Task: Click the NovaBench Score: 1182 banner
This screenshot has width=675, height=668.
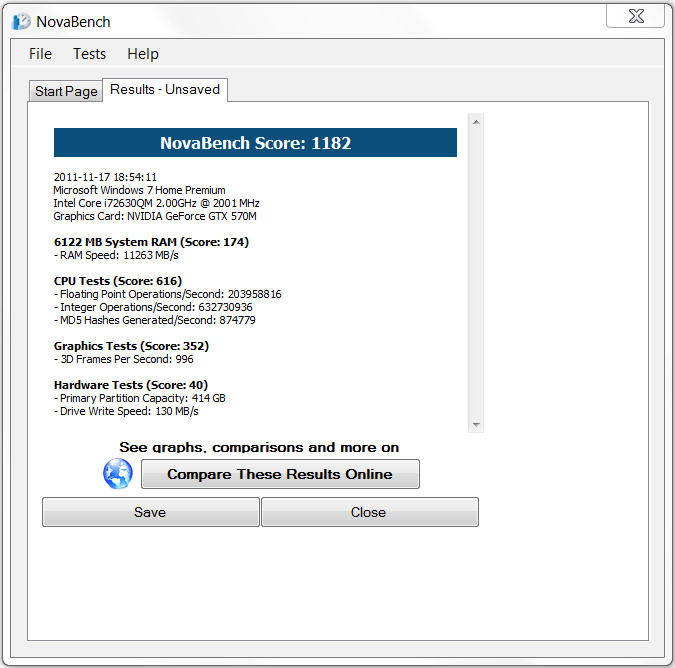Action: click(255, 142)
